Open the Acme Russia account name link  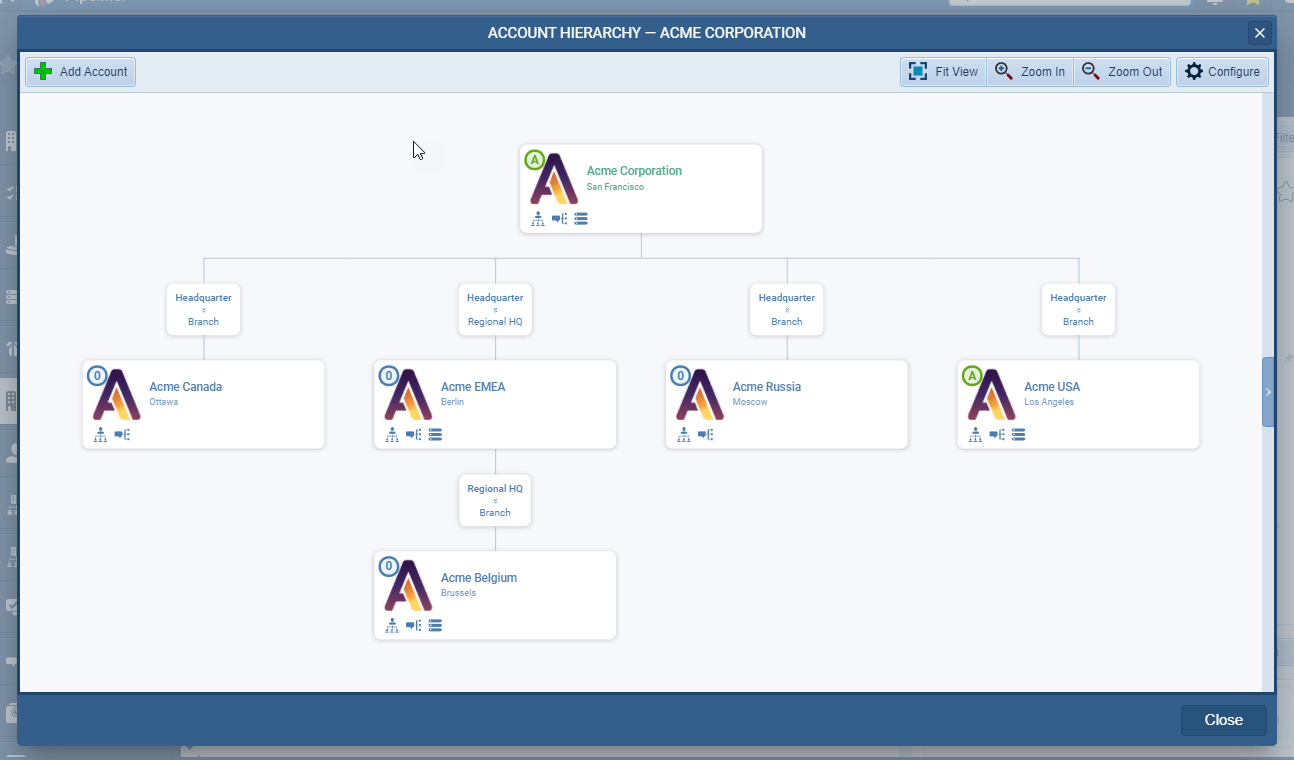coord(766,387)
